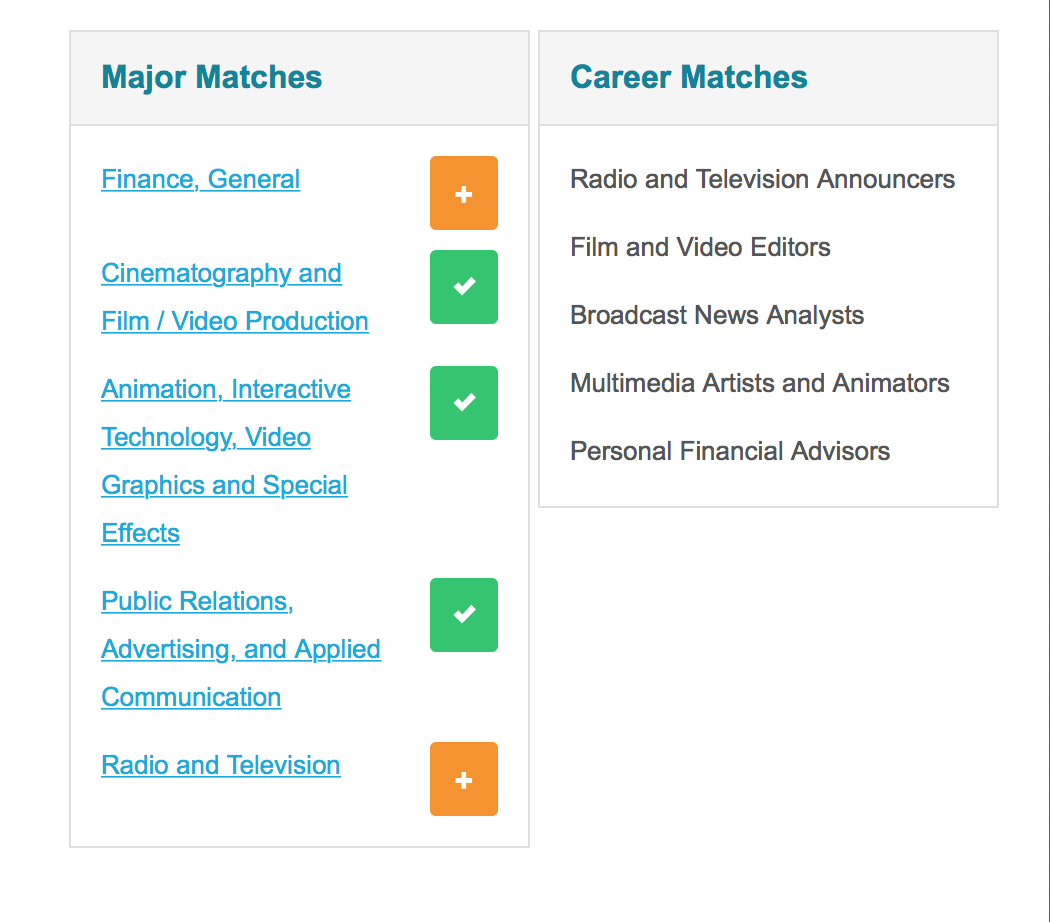Screen dimensions: 1050x922
Task: Add Finance, General with the orange plus button
Action: pos(463,193)
